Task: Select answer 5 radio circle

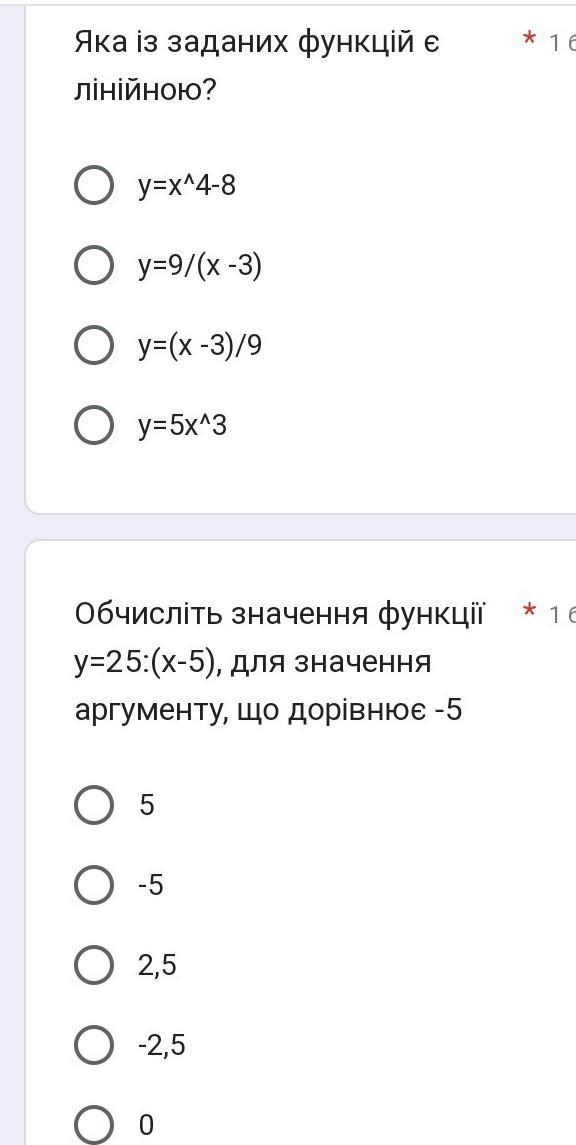Action: coord(93,805)
